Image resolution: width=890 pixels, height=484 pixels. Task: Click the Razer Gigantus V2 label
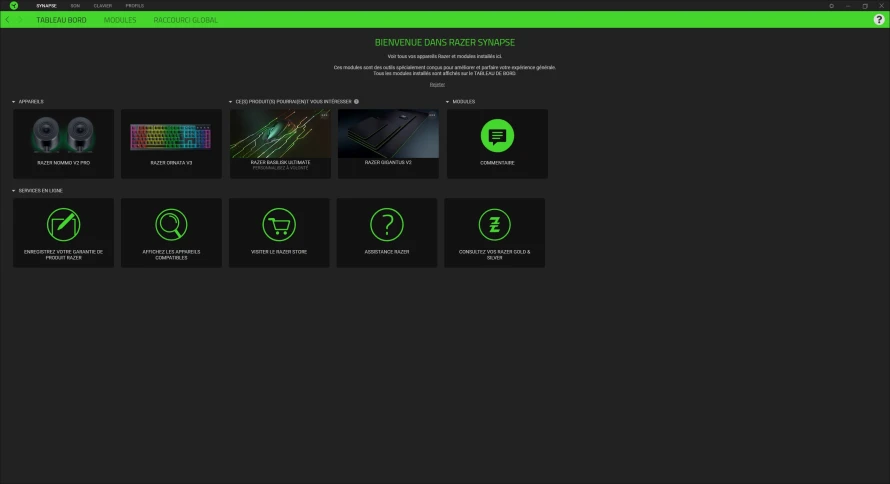(x=388, y=162)
